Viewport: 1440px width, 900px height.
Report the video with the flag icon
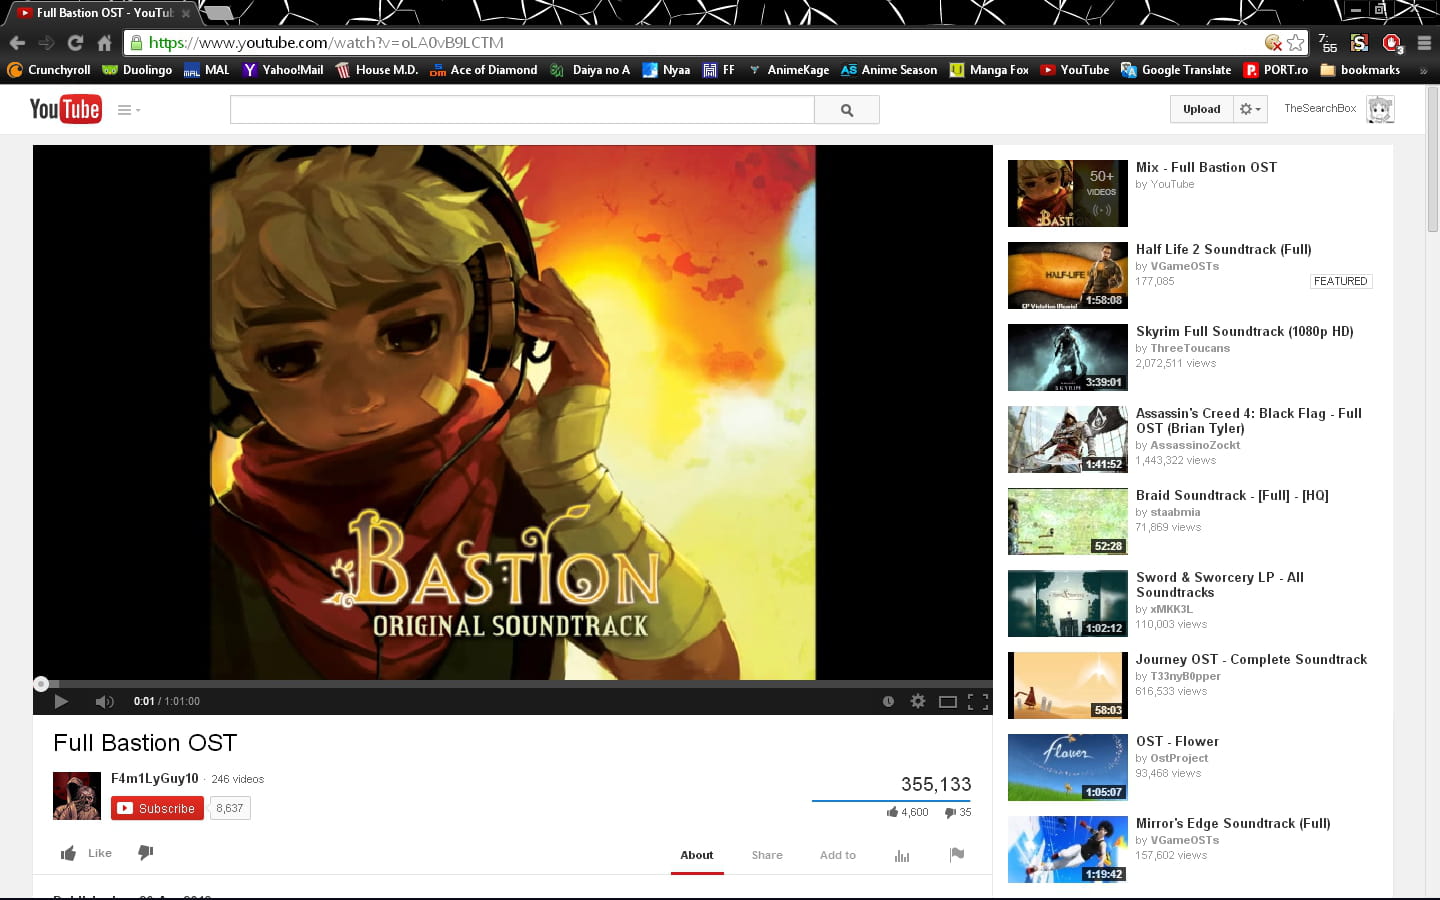click(x=957, y=854)
